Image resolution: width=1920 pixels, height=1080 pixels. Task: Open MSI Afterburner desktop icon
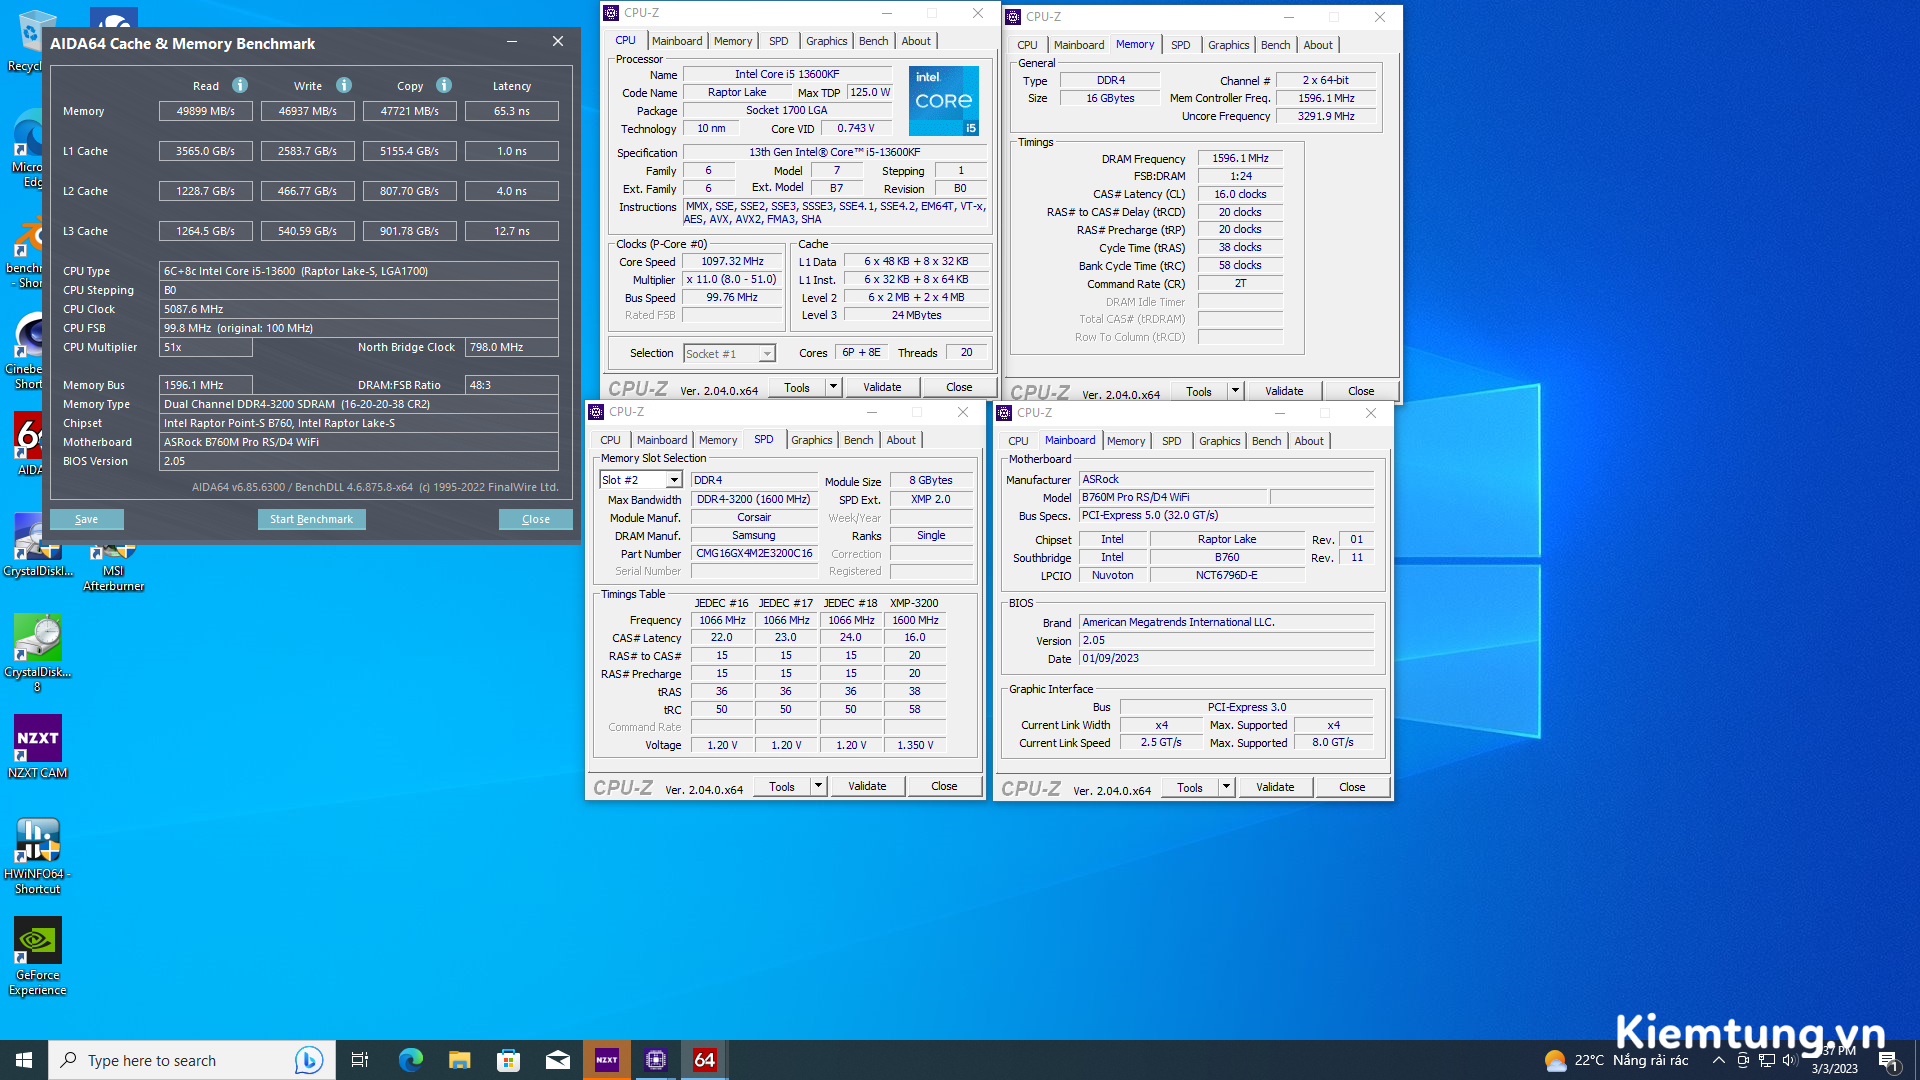click(x=114, y=568)
